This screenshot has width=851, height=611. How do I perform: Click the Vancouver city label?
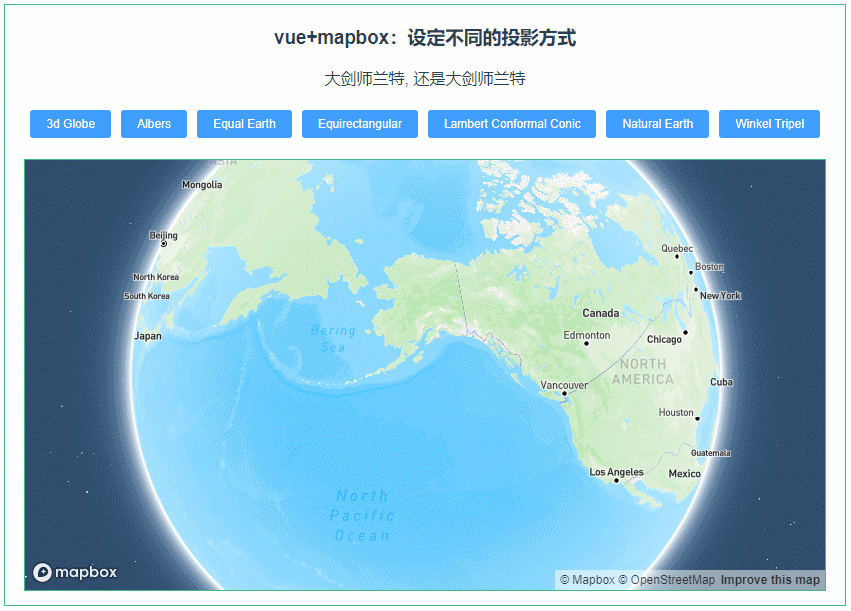[564, 385]
